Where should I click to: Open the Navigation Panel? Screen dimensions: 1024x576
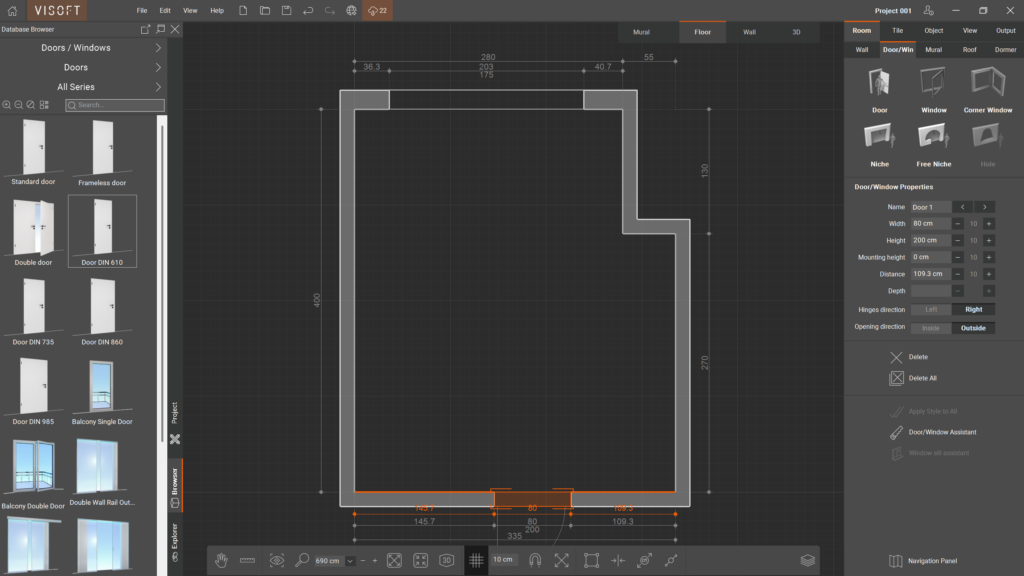point(923,561)
